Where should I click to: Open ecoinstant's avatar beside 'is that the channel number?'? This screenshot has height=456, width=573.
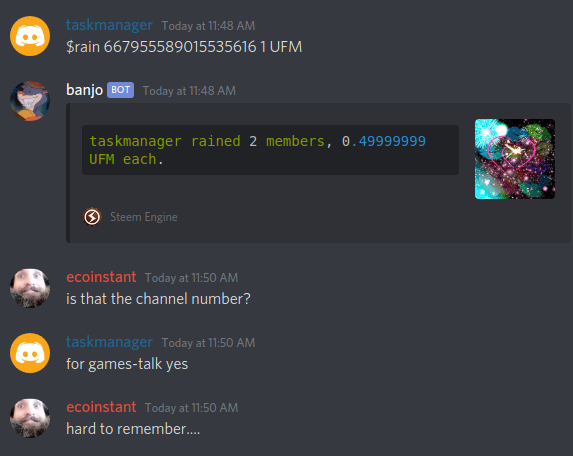(30, 288)
